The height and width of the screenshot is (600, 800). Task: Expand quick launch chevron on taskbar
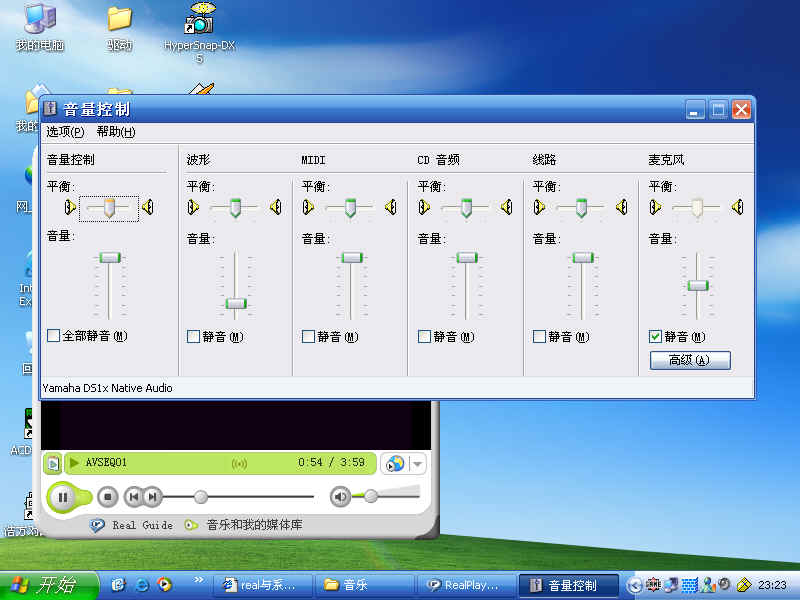point(198,580)
